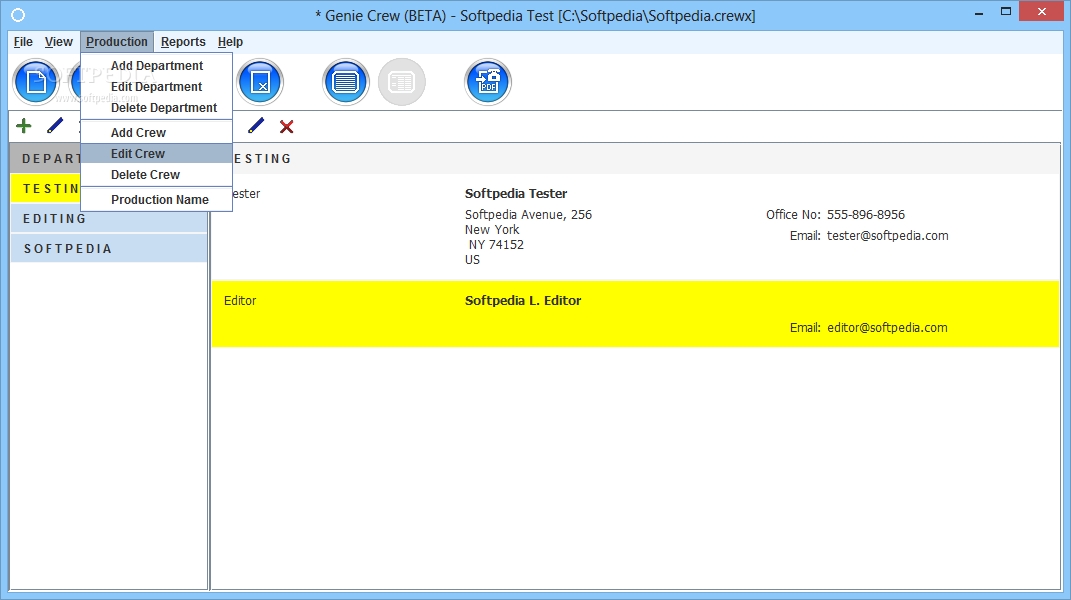The image size is (1071, 600).
Task: Choose Add Department from the menu
Action: (156, 66)
